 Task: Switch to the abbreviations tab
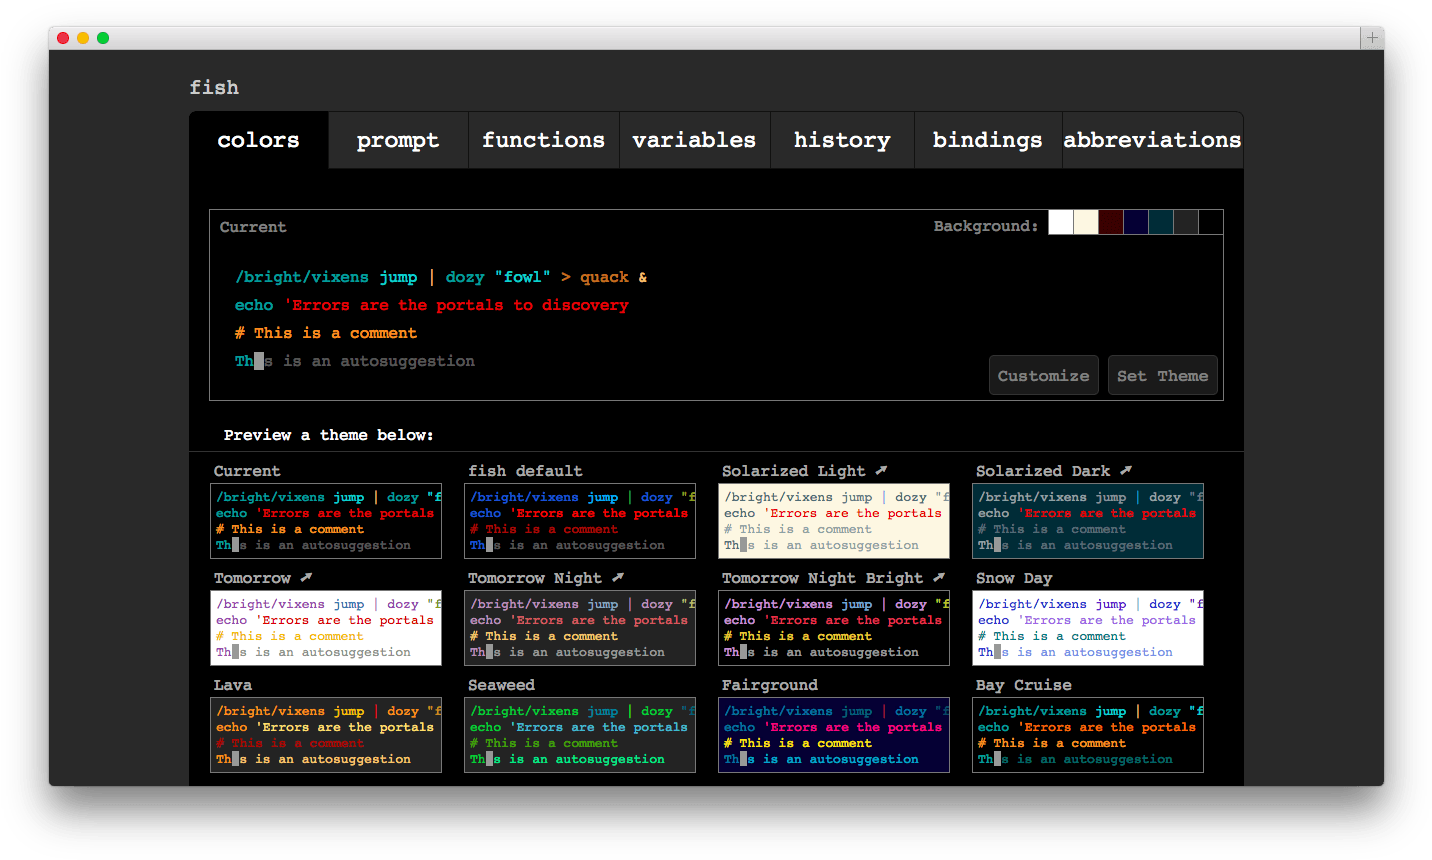click(1152, 140)
